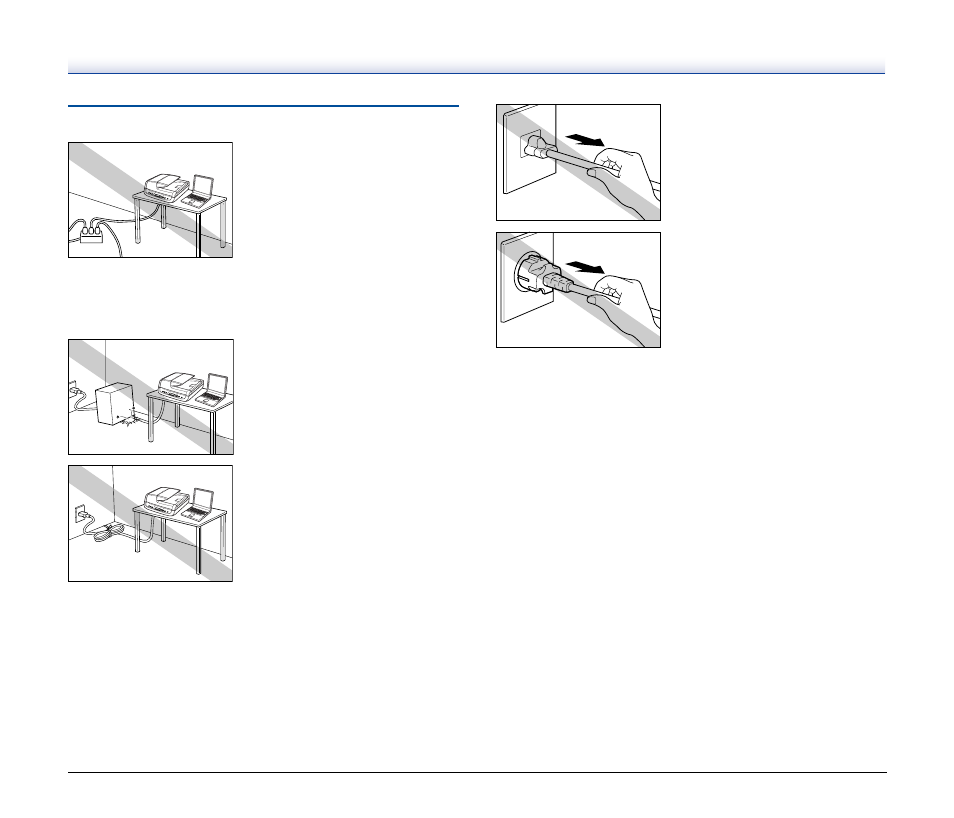Select the heater box sitting on the cord
Image resolution: width=954 pixels, height=818 pixels.
coord(115,403)
